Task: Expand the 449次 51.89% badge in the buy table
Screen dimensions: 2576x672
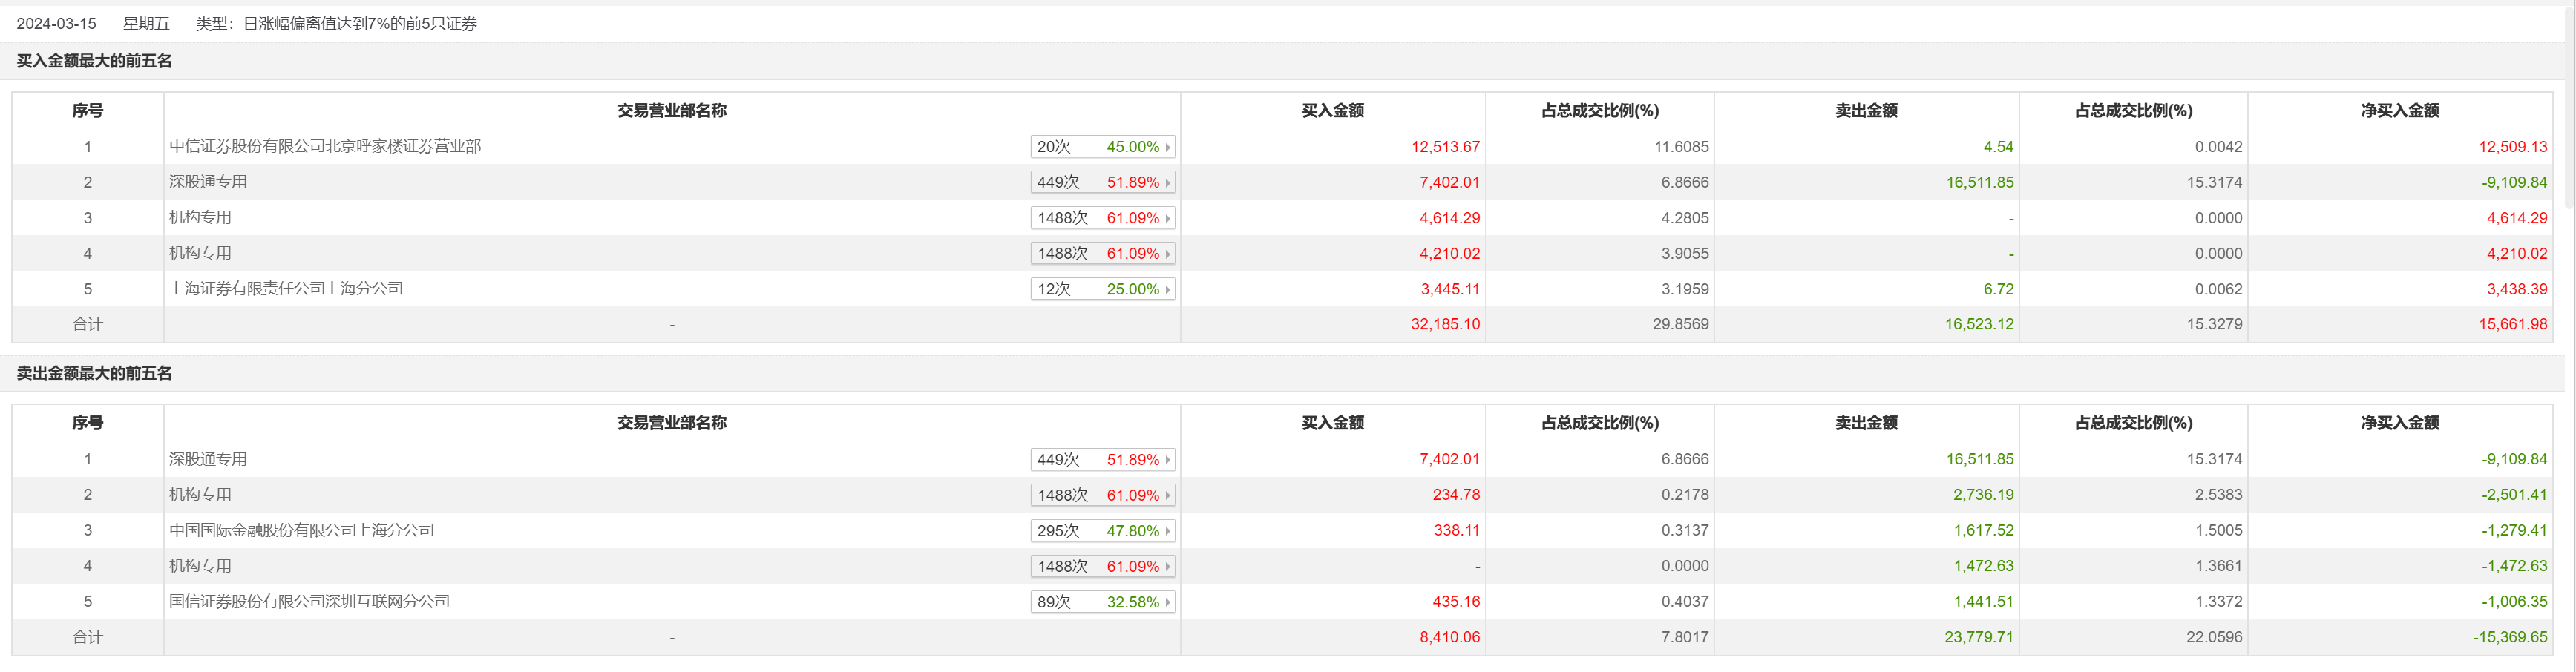Action: tap(1102, 183)
